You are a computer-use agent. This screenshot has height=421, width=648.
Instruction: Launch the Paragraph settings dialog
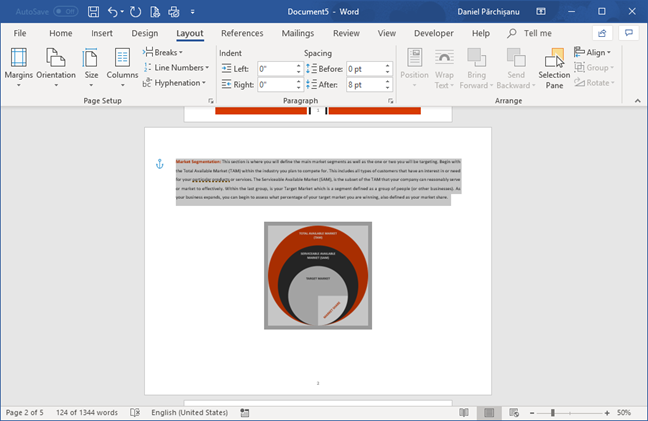click(x=391, y=101)
